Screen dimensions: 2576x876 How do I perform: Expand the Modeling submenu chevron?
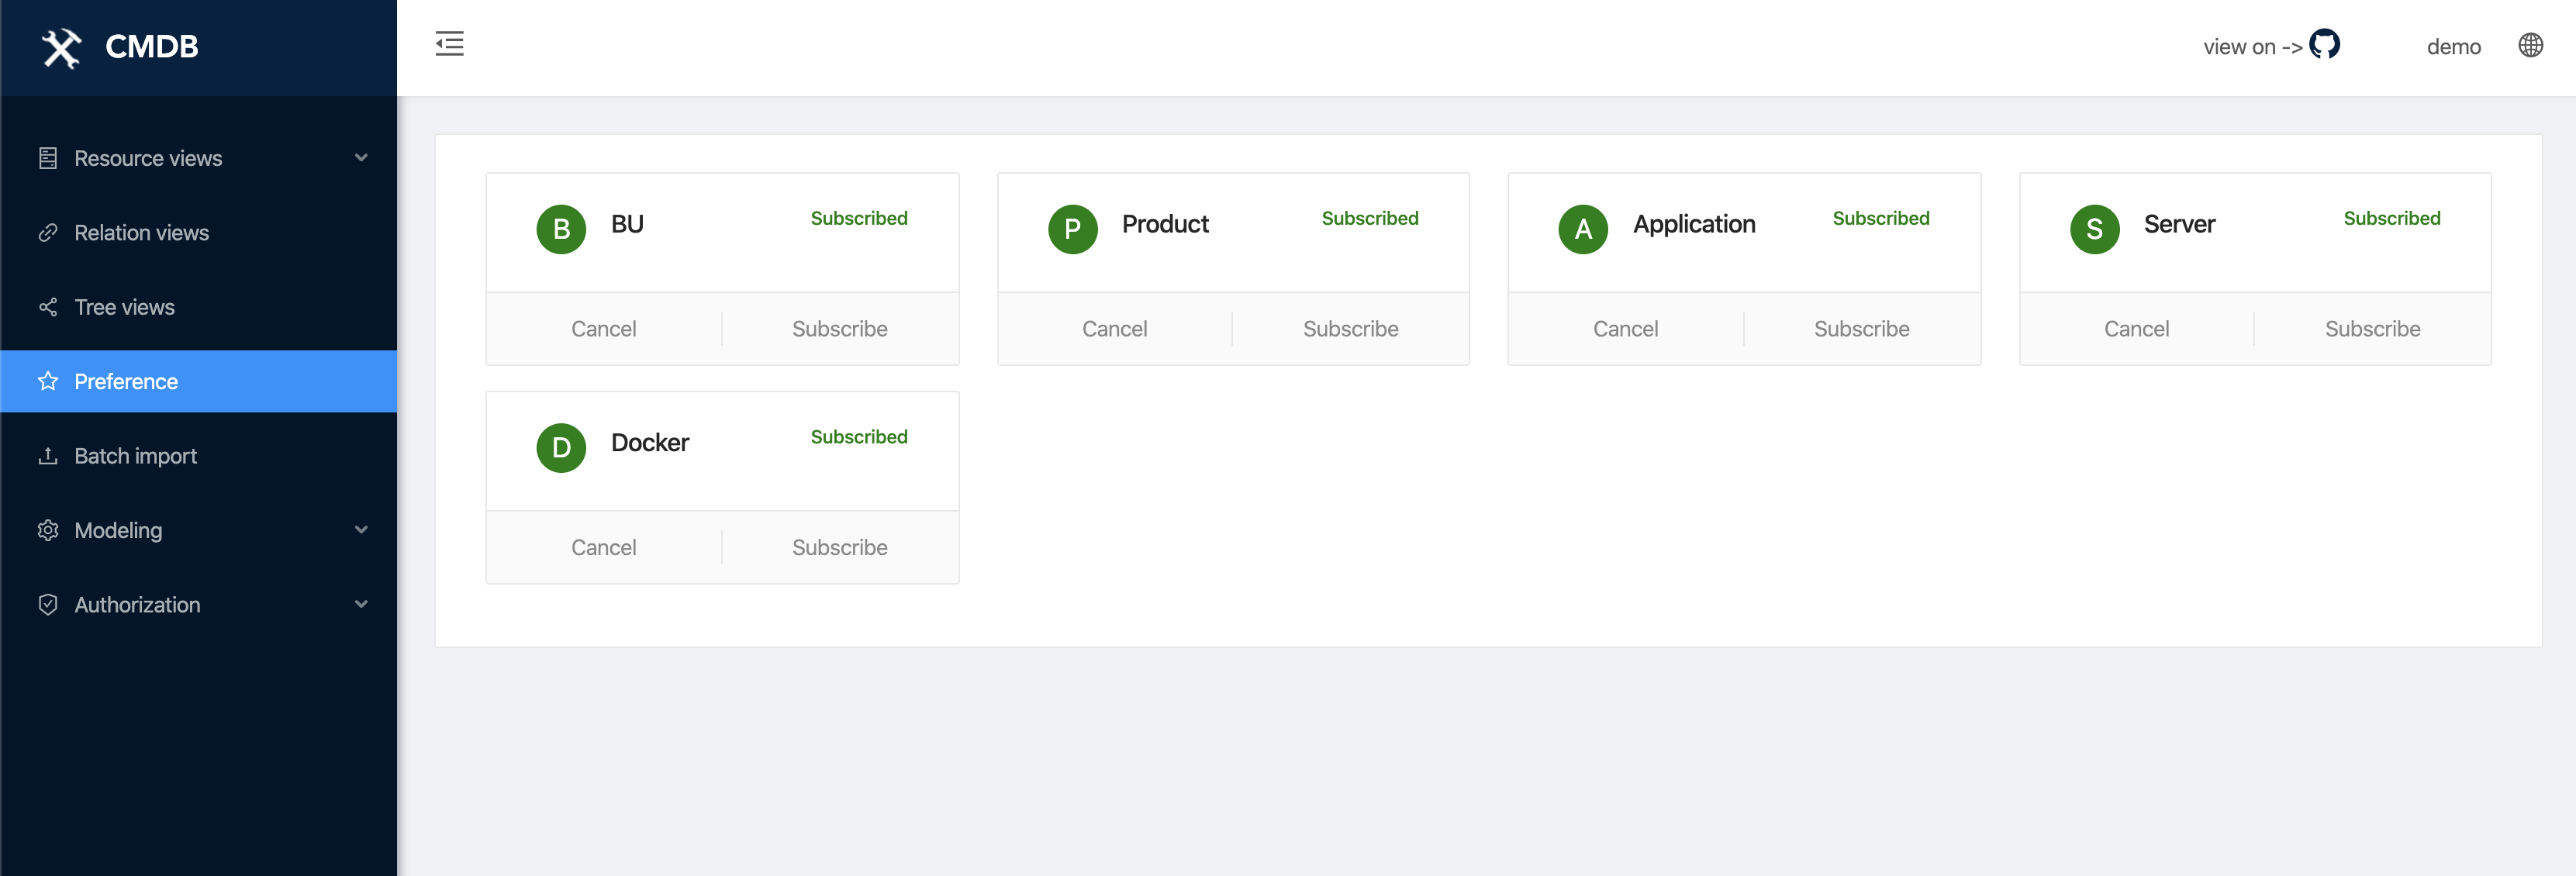coord(361,530)
